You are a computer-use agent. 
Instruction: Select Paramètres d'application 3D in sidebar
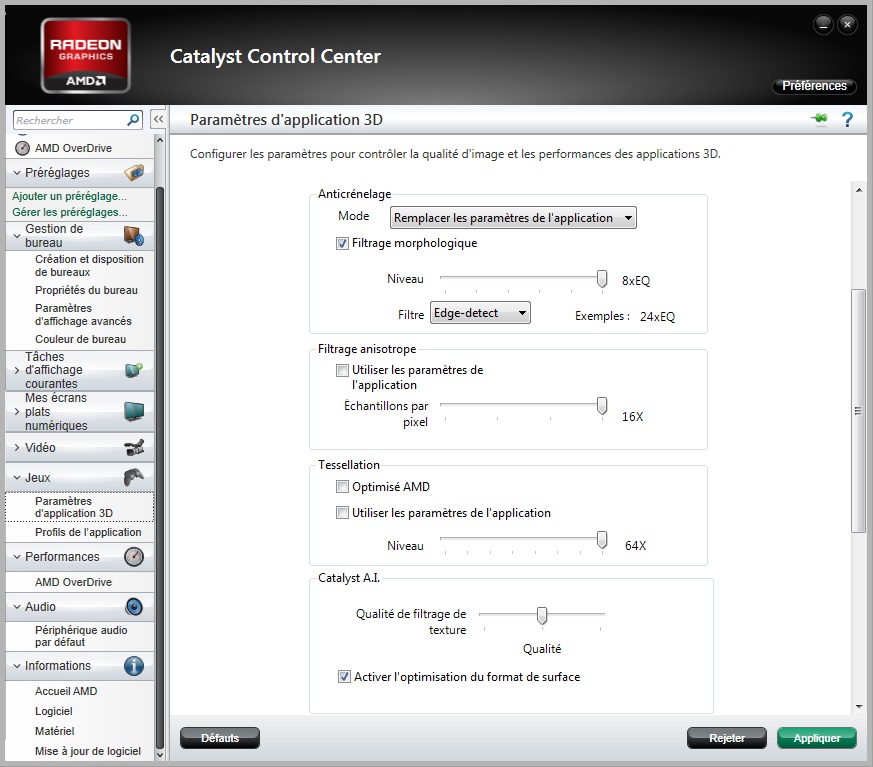tap(80, 507)
